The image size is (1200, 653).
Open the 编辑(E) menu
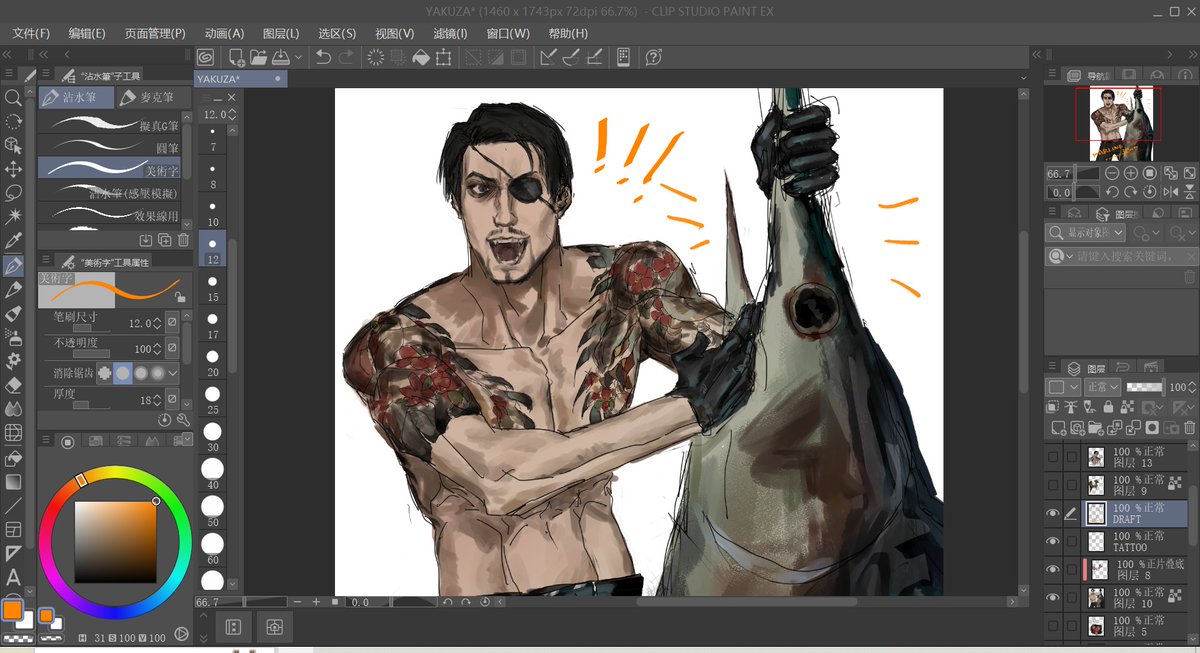(x=87, y=33)
